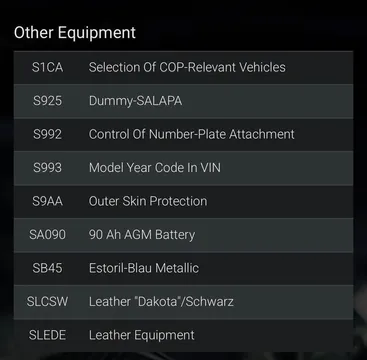Click Outer Skin Protection entry
Viewport: 367px width, 360px height.
[148, 201]
